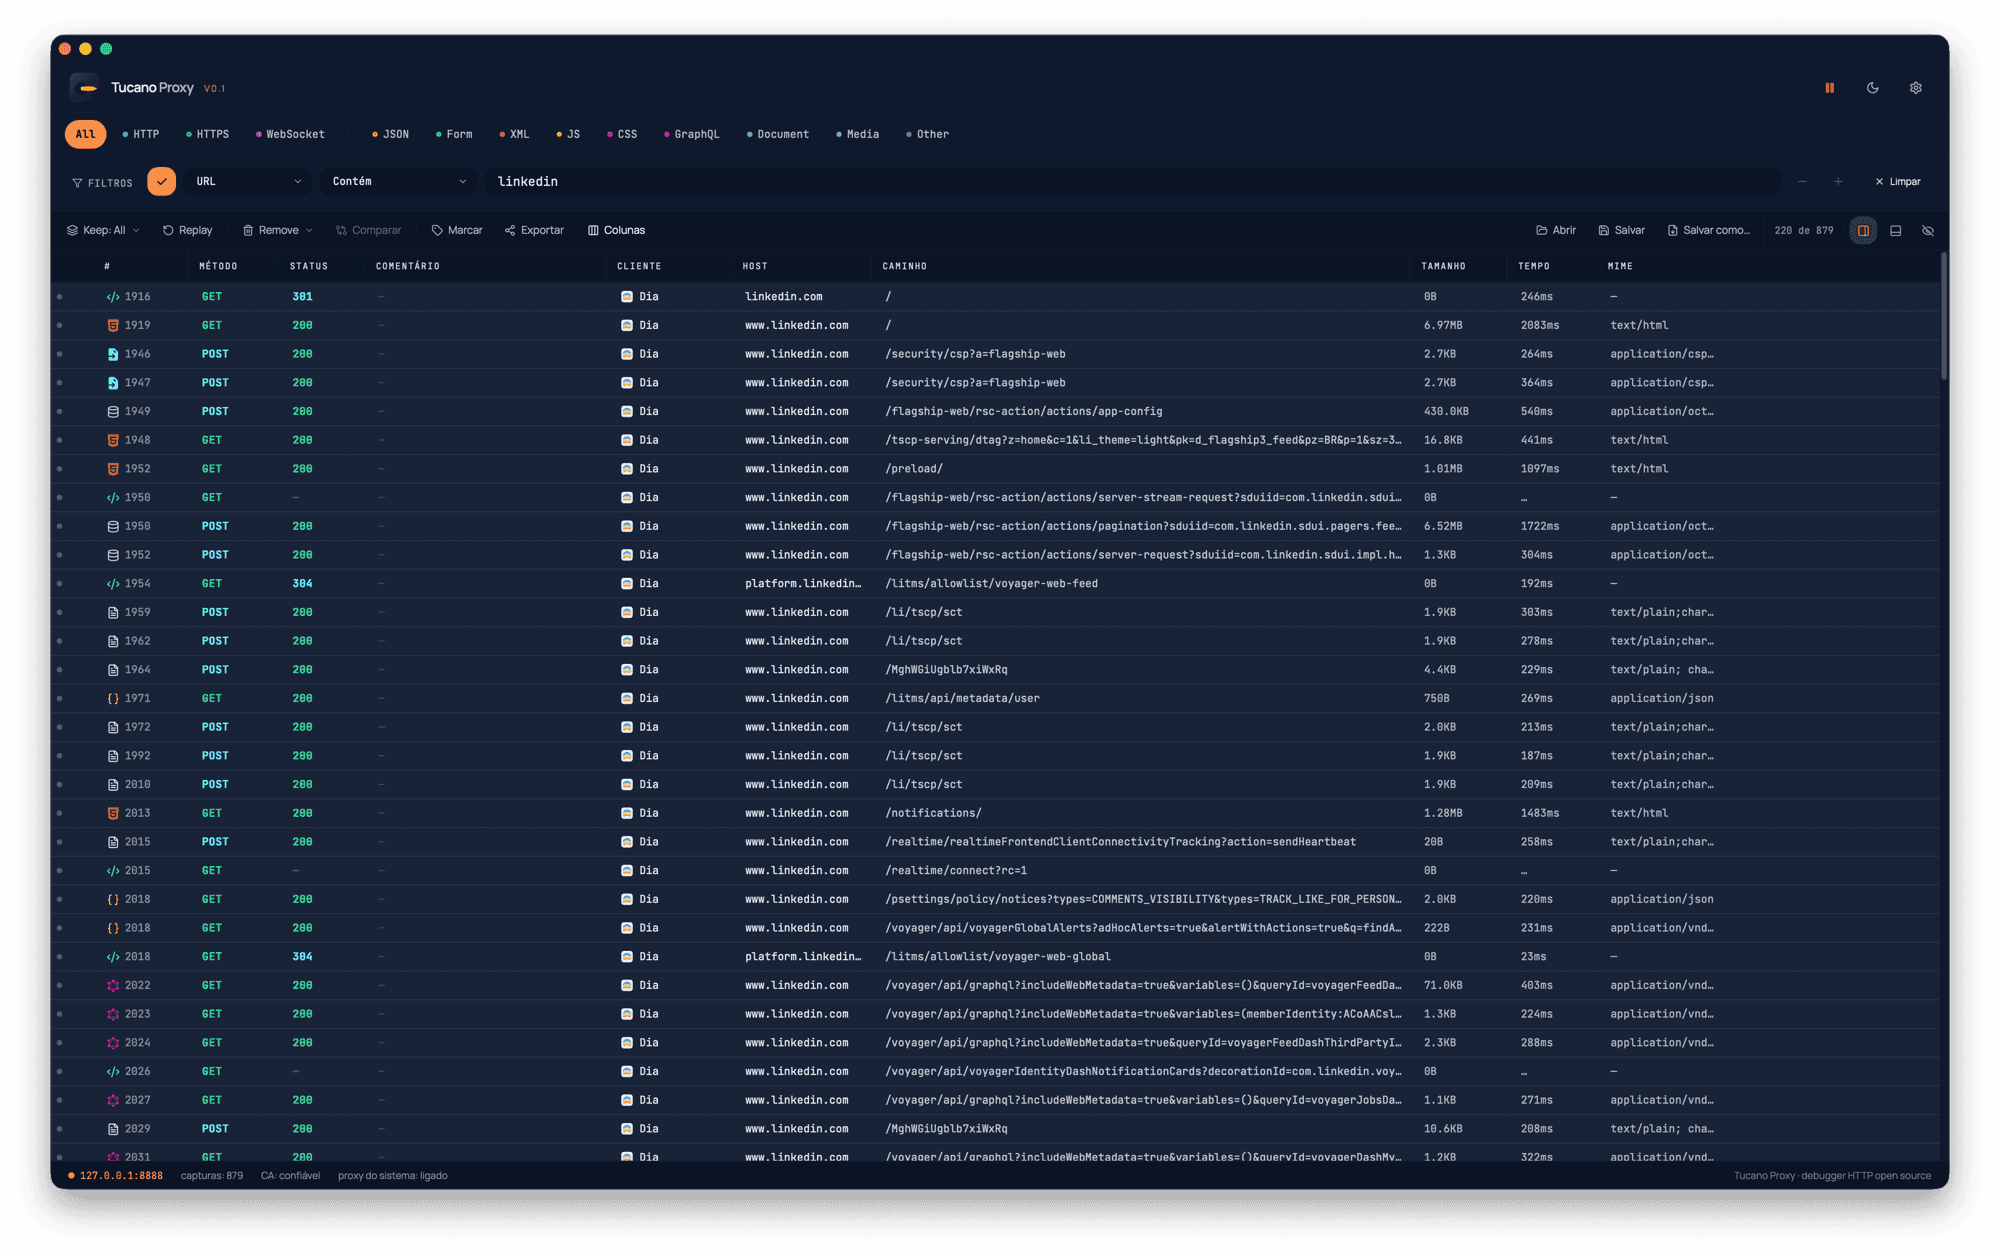Select the All filter tab

tap(86, 134)
